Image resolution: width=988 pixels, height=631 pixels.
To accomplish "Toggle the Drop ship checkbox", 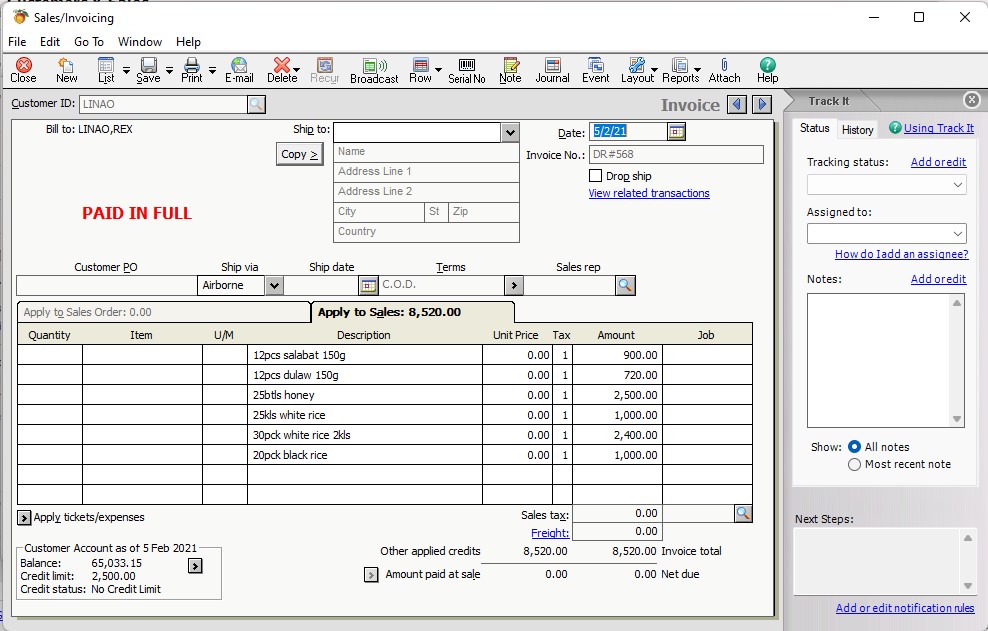I will tap(595, 175).
